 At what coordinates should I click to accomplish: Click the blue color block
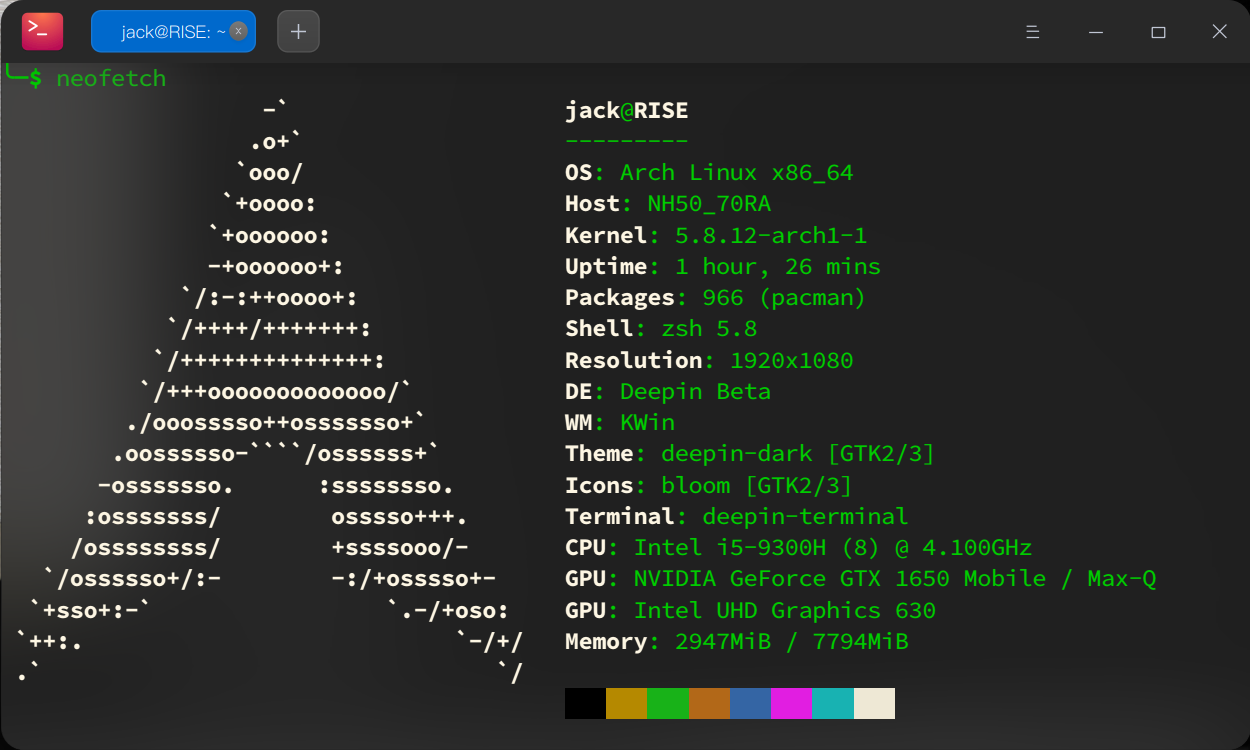click(x=750, y=703)
